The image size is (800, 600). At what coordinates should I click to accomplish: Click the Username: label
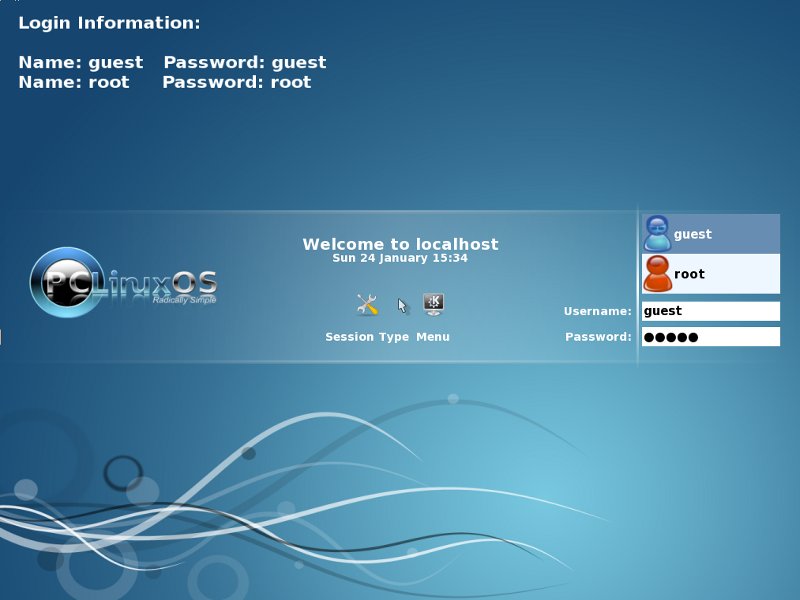(597, 312)
